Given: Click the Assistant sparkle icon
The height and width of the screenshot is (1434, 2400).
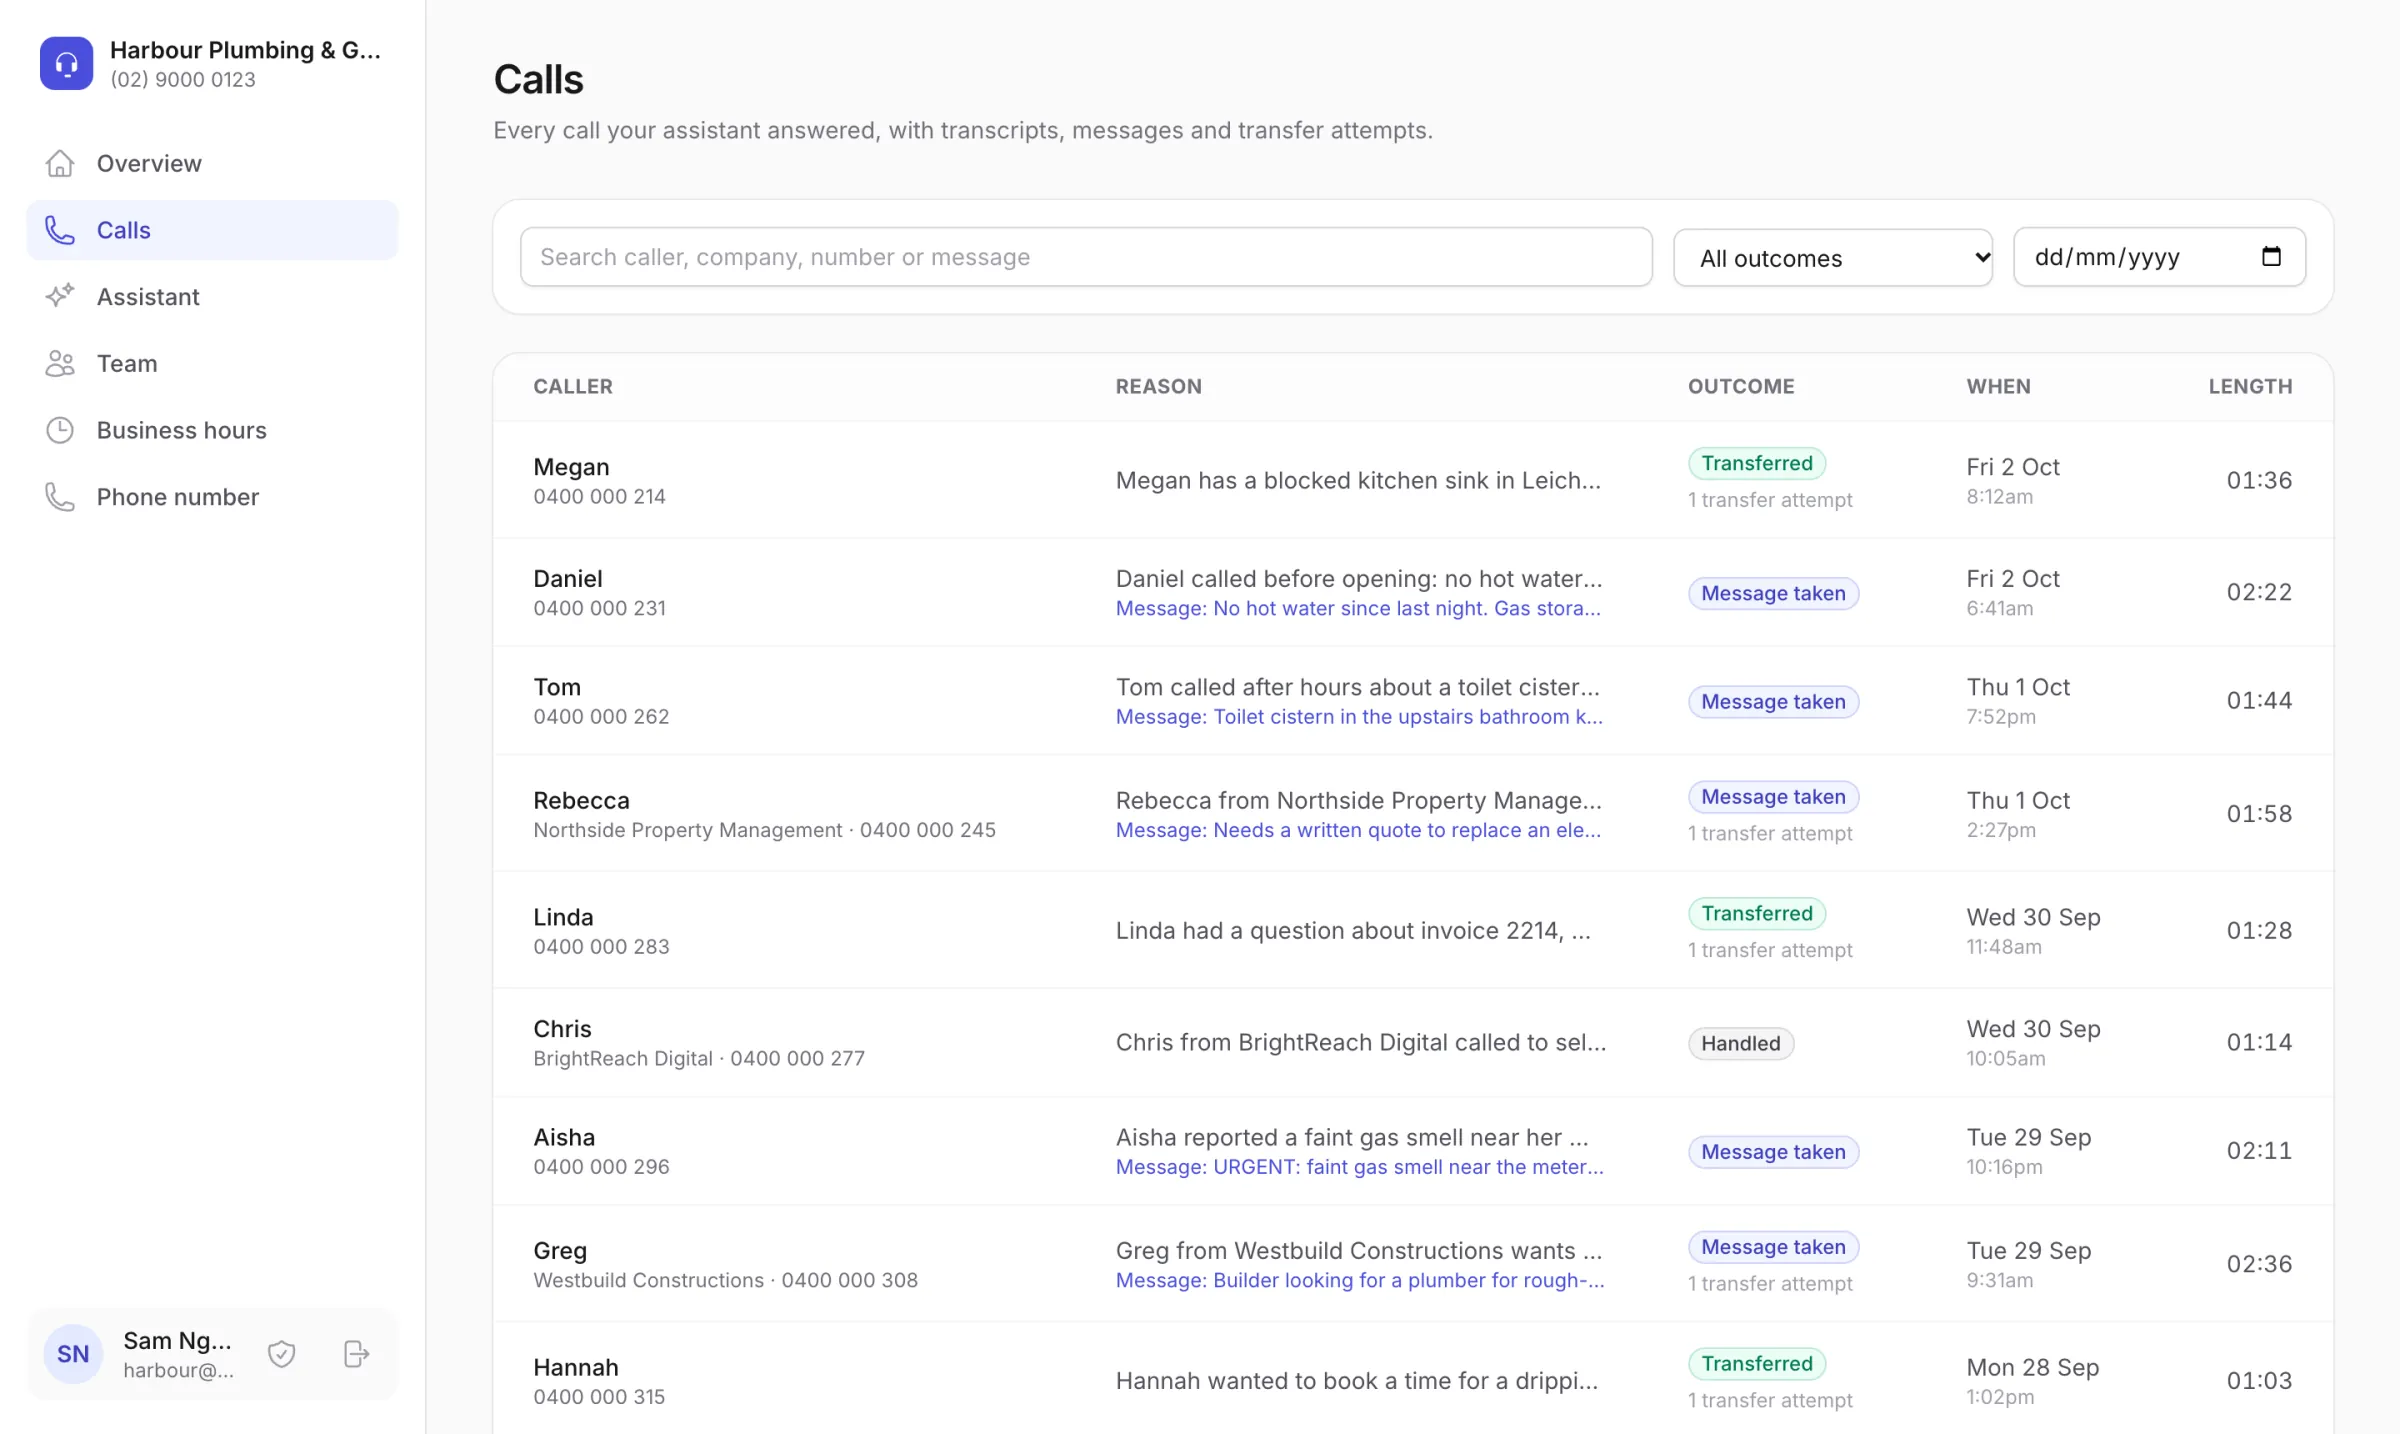Looking at the screenshot, I should click(60, 296).
